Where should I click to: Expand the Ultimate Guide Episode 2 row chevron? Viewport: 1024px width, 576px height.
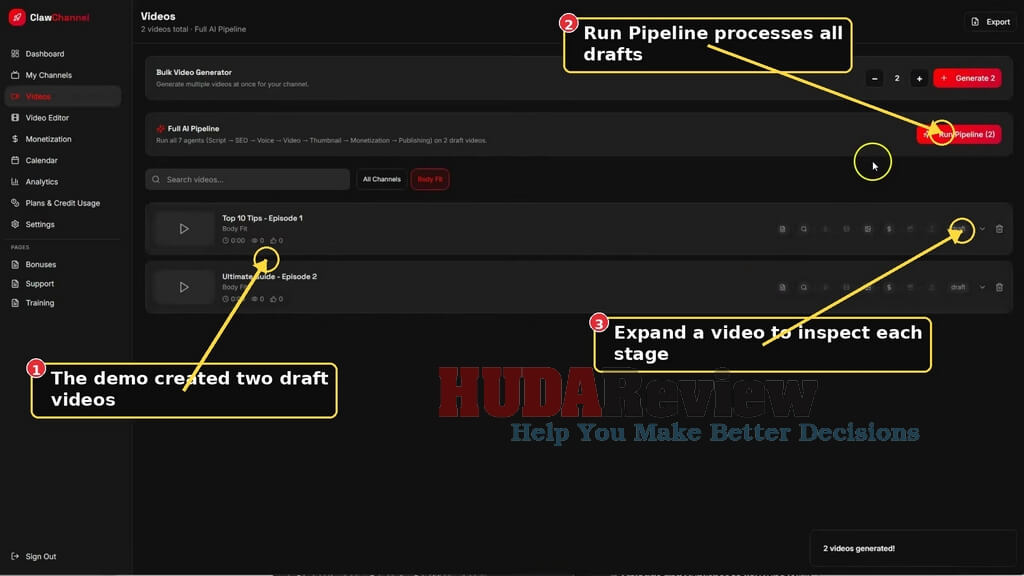point(982,287)
